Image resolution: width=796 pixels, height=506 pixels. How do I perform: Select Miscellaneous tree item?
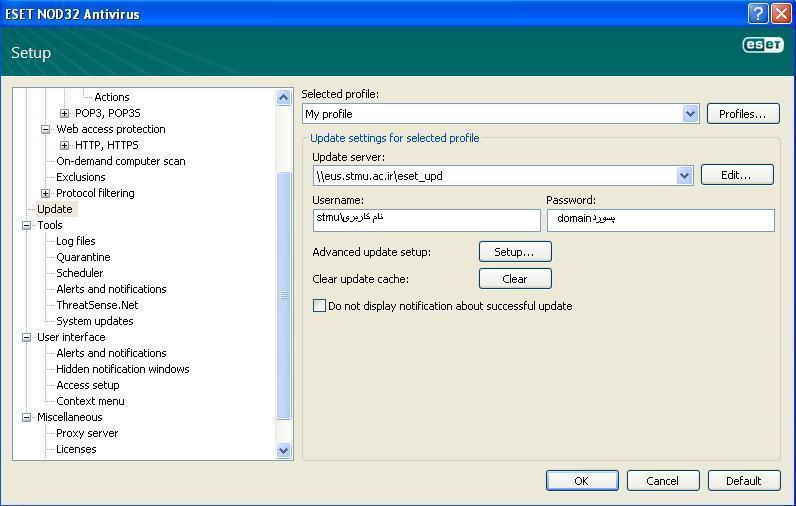pos(70,417)
